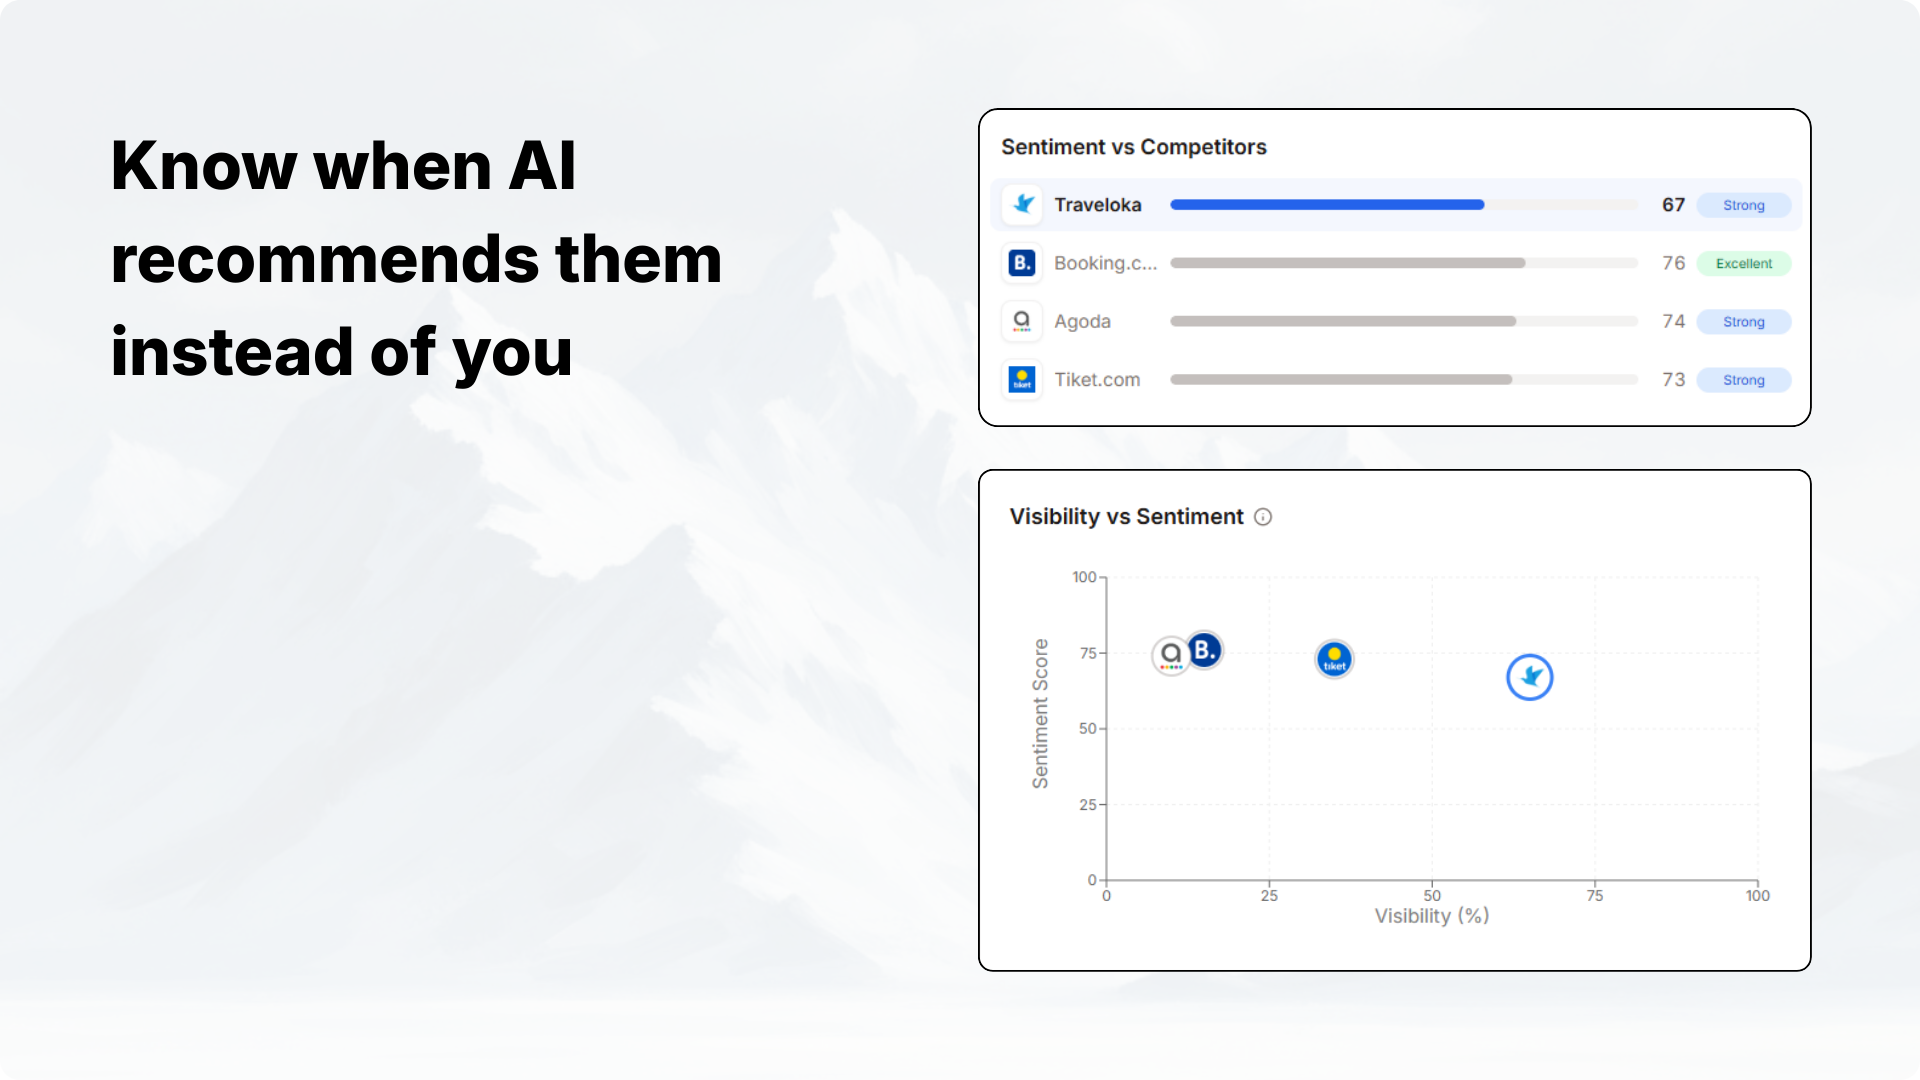The width and height of the screenshot is (1920, 1080).
Task: Click the Traveloka bird logo in list
Action: coord(1022,204)
